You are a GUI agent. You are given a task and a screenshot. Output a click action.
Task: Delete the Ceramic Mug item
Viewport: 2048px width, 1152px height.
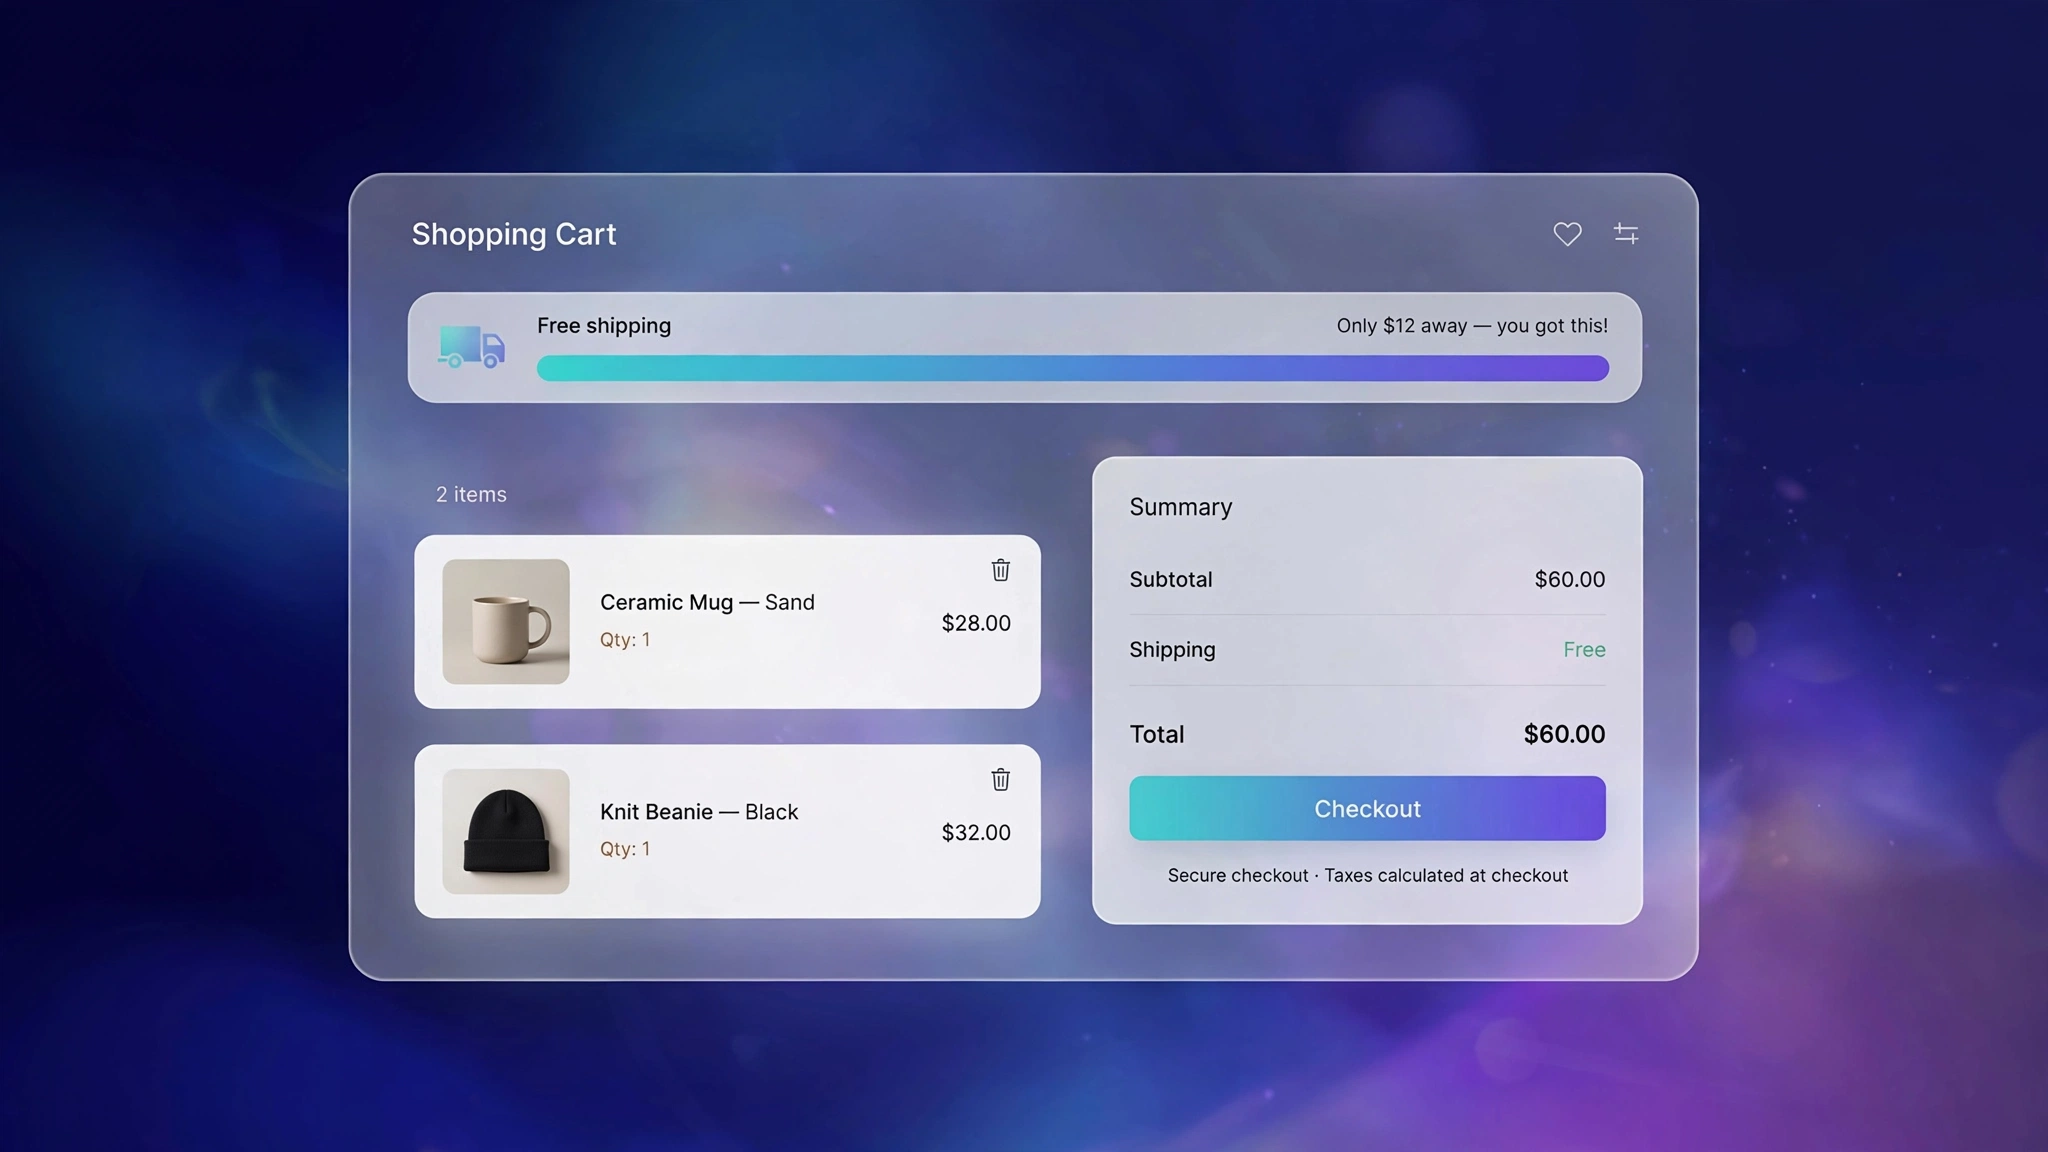pyautogui.click(x=1000, y=570)
